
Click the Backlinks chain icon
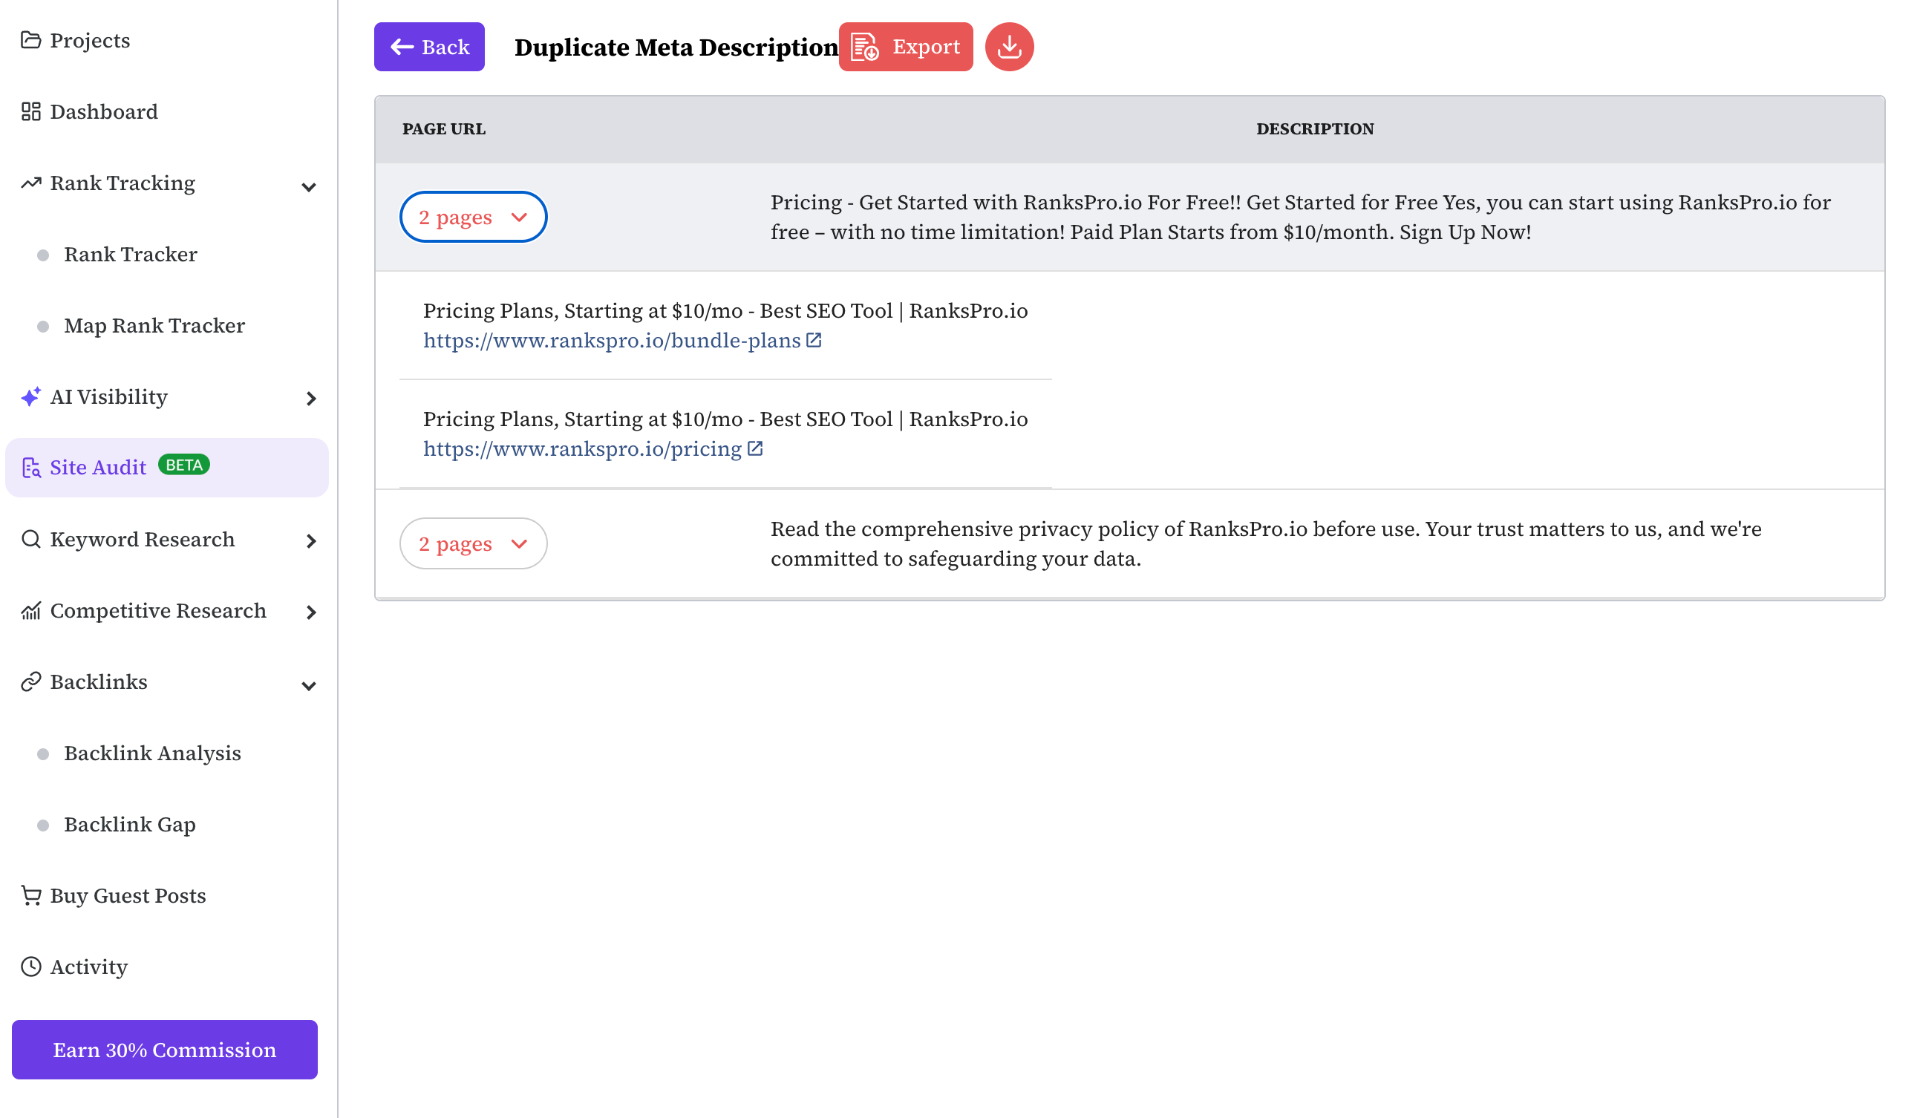click(31, 681)
